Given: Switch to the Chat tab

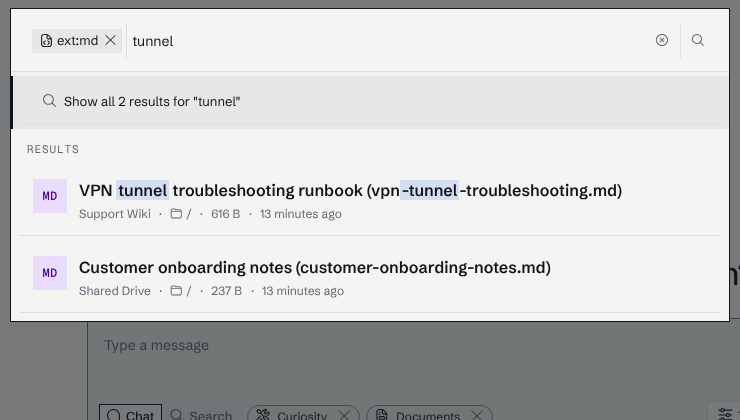Looking at the screenshot, I should (131, 414).
